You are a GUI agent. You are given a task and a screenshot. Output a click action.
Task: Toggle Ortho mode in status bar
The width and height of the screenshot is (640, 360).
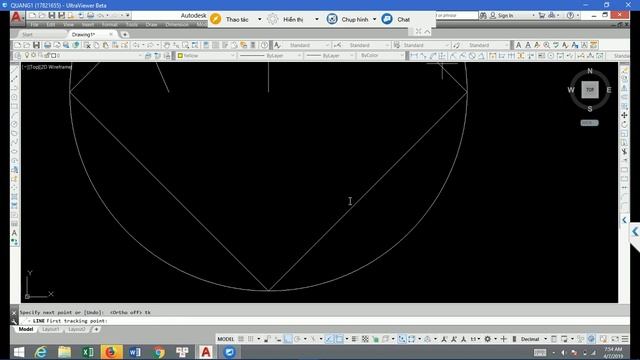pos(287,339)
